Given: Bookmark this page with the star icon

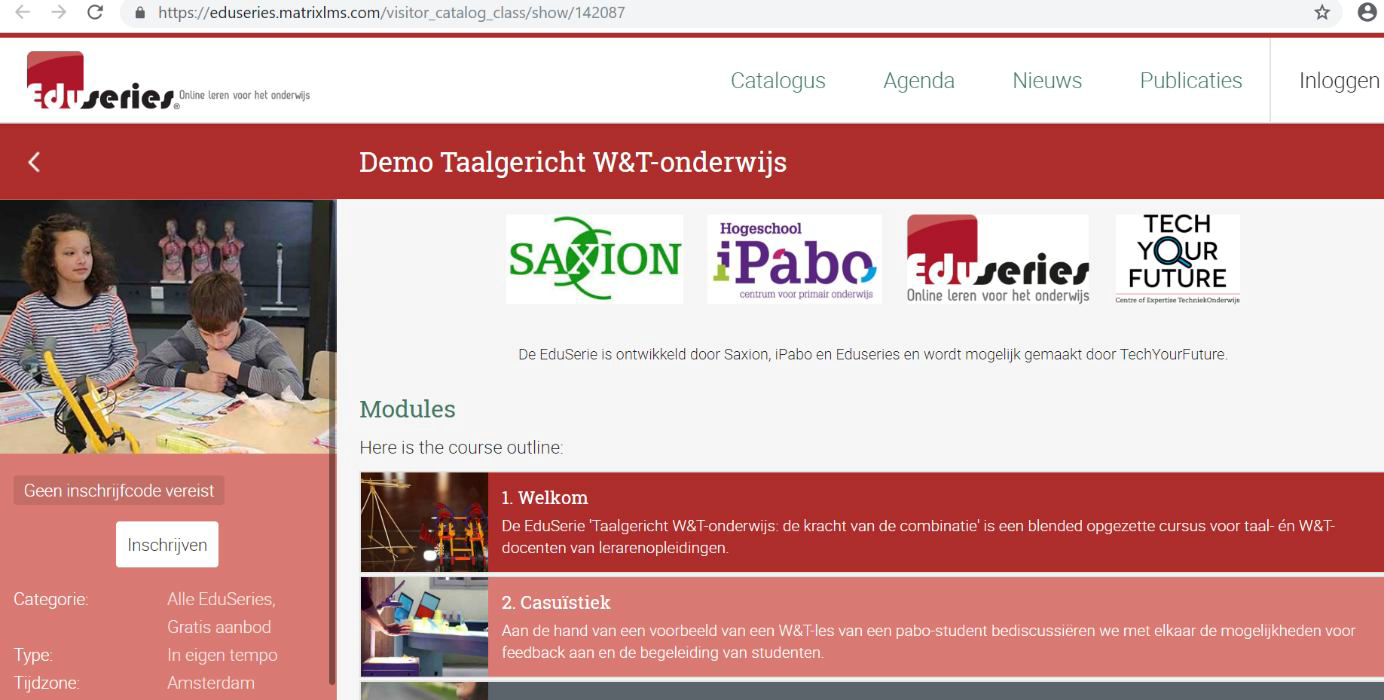Looking at the screenshot, I should coord(1322,12).
